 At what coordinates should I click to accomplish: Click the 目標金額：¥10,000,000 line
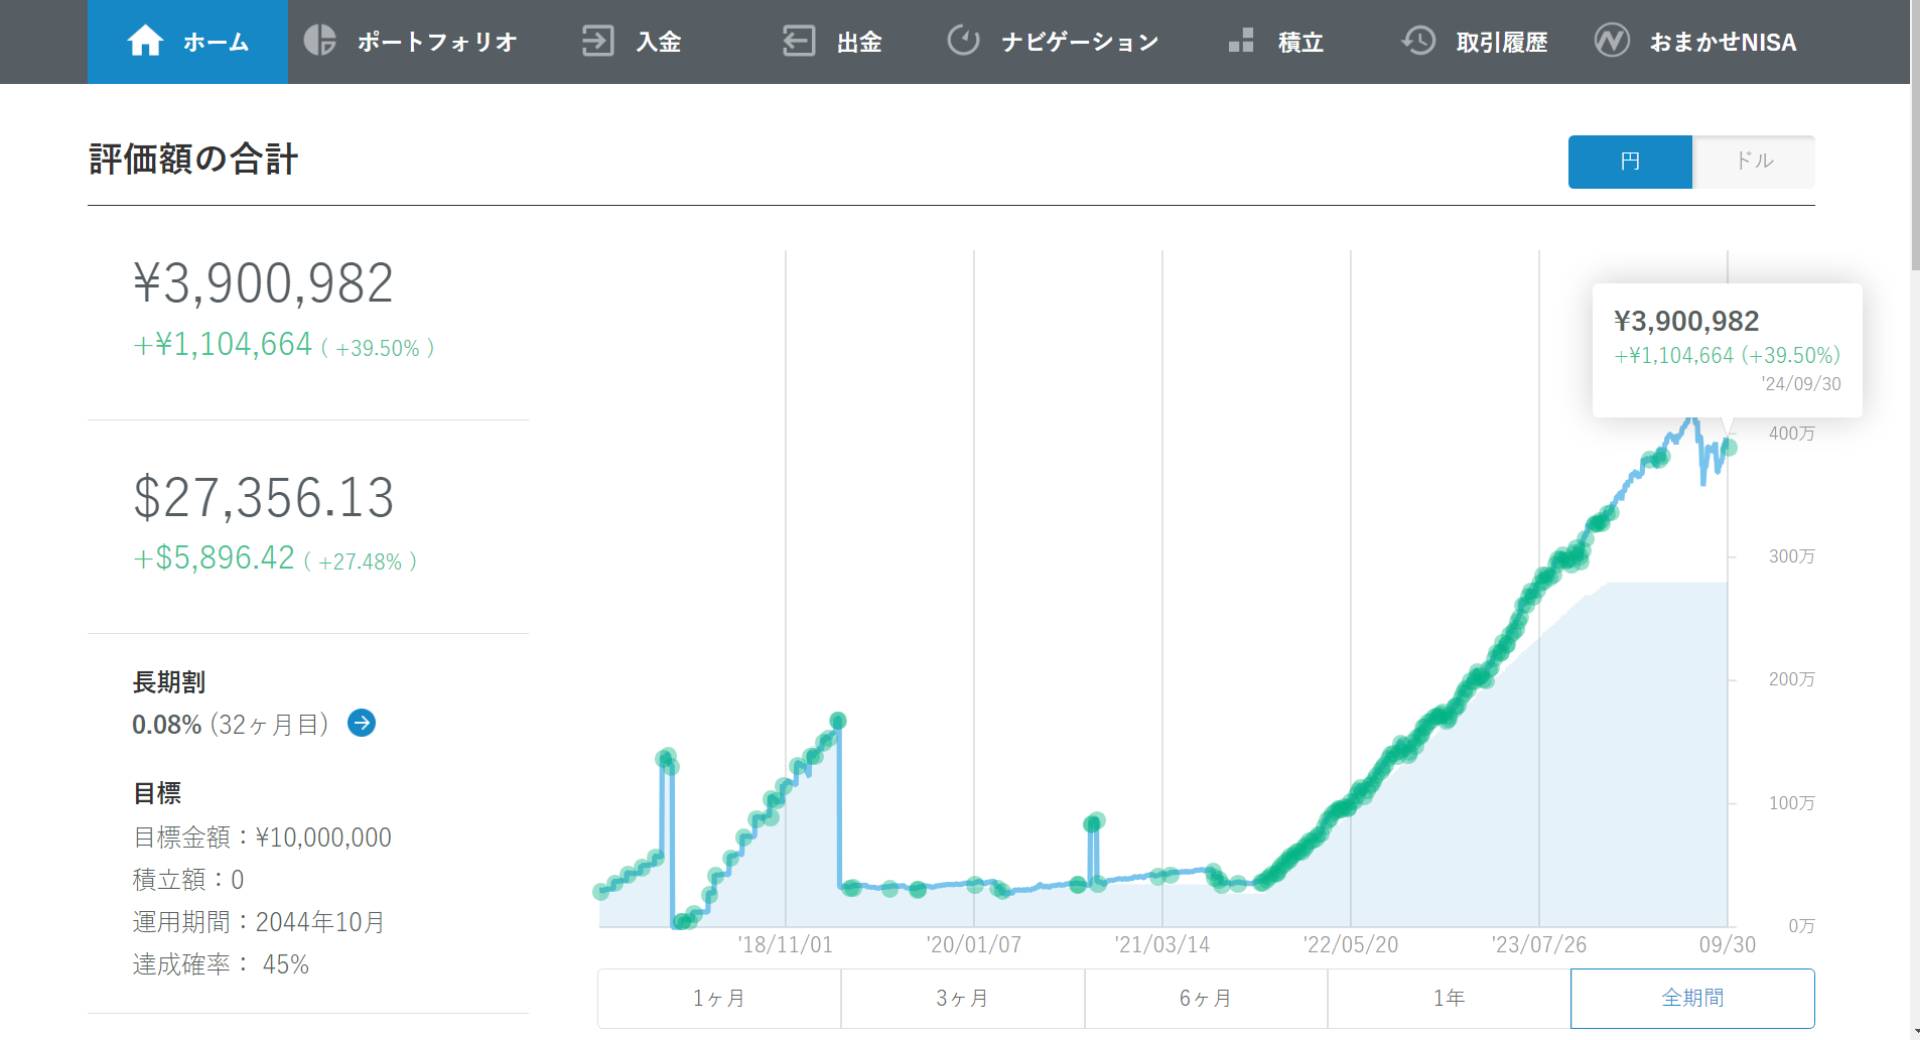coord(262,837)
